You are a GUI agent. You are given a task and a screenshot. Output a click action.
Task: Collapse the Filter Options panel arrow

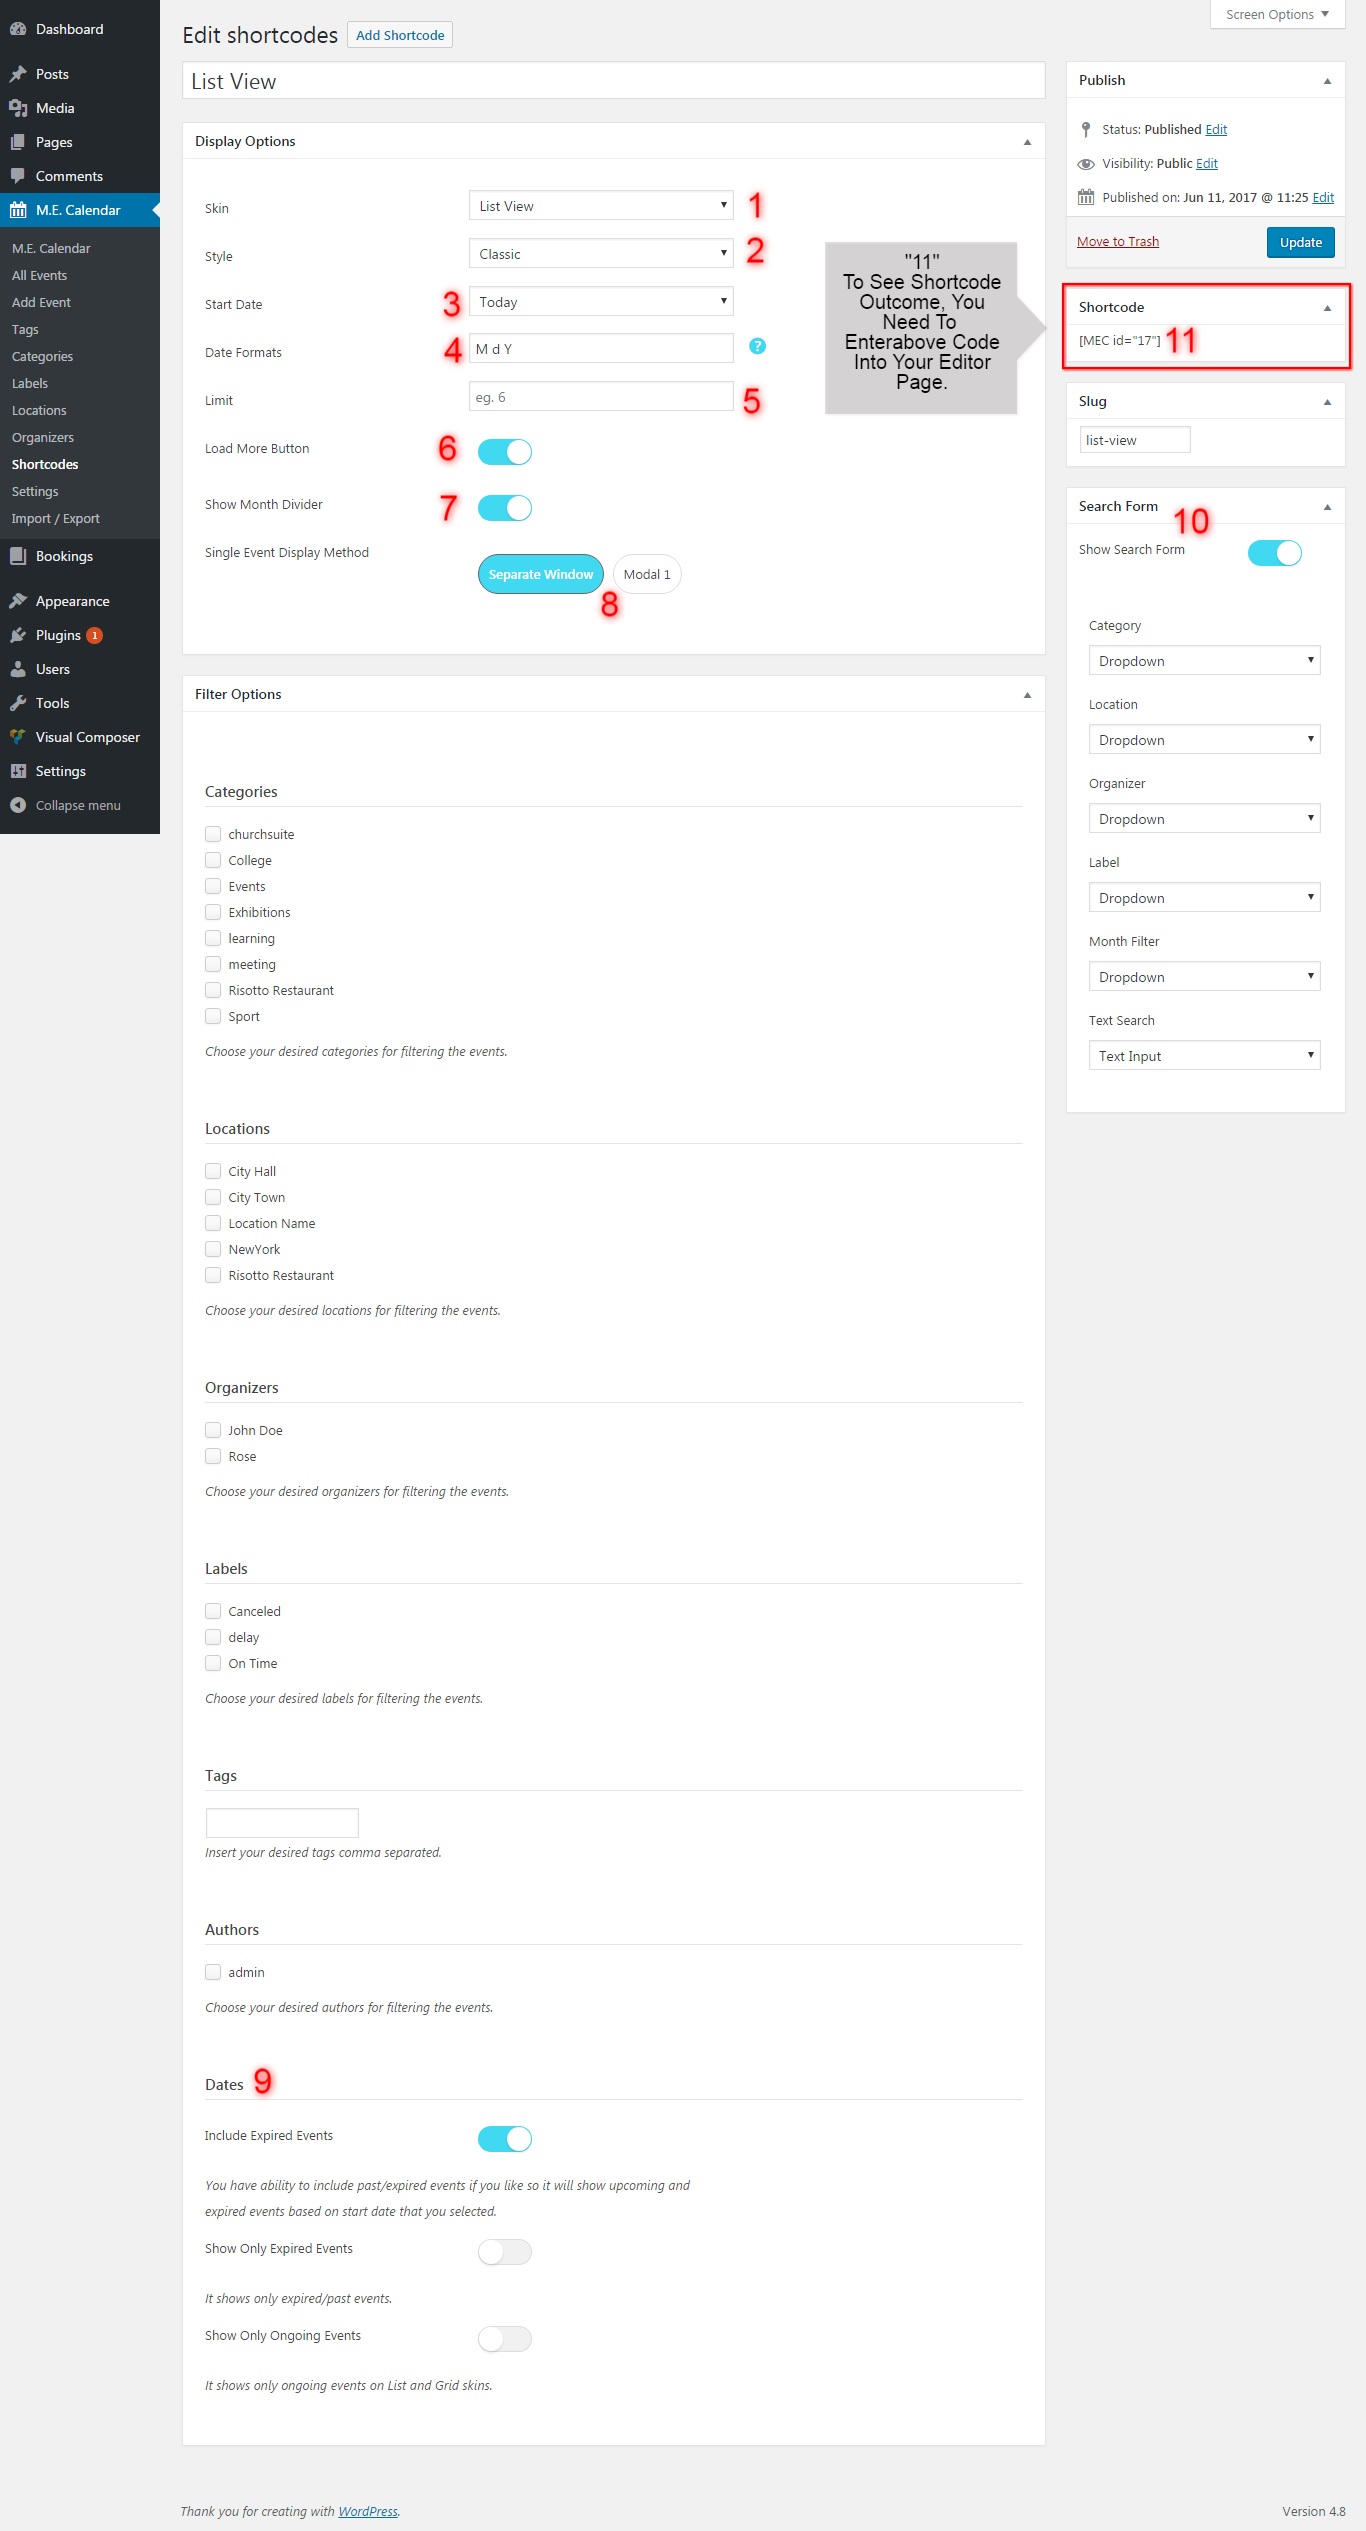click(x=1027, y=695)
